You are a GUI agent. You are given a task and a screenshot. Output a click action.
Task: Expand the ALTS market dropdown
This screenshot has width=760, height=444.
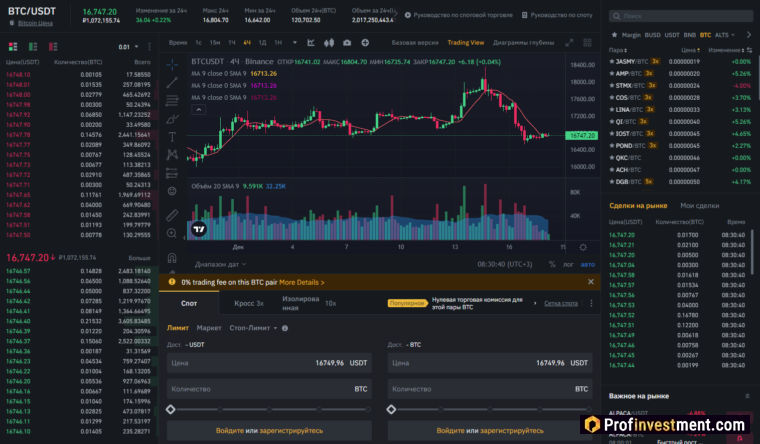725,35
